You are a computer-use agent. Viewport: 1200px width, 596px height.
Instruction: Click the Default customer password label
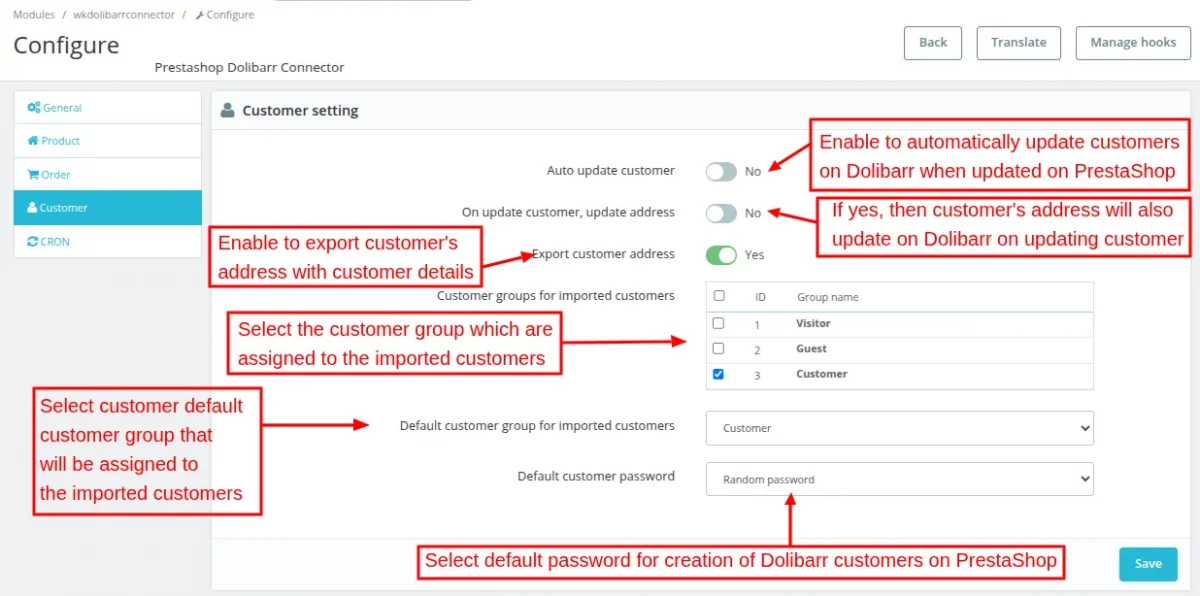tap(596, 476)
